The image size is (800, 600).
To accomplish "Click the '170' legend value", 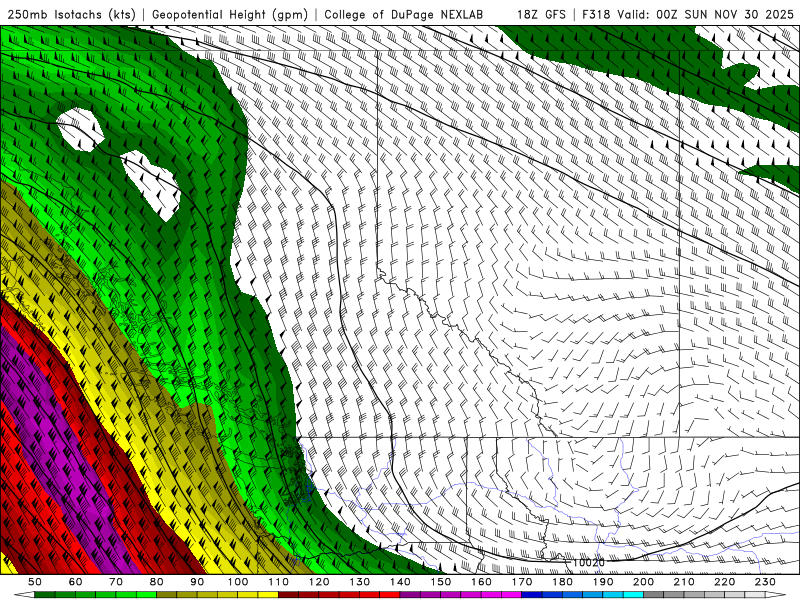I will click(521, 582).
